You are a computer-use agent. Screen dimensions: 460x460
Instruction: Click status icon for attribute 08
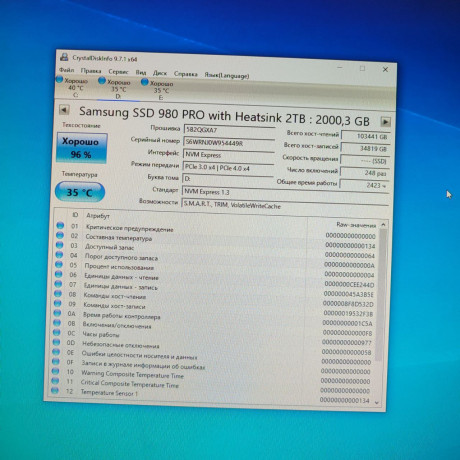click(58, 294)
